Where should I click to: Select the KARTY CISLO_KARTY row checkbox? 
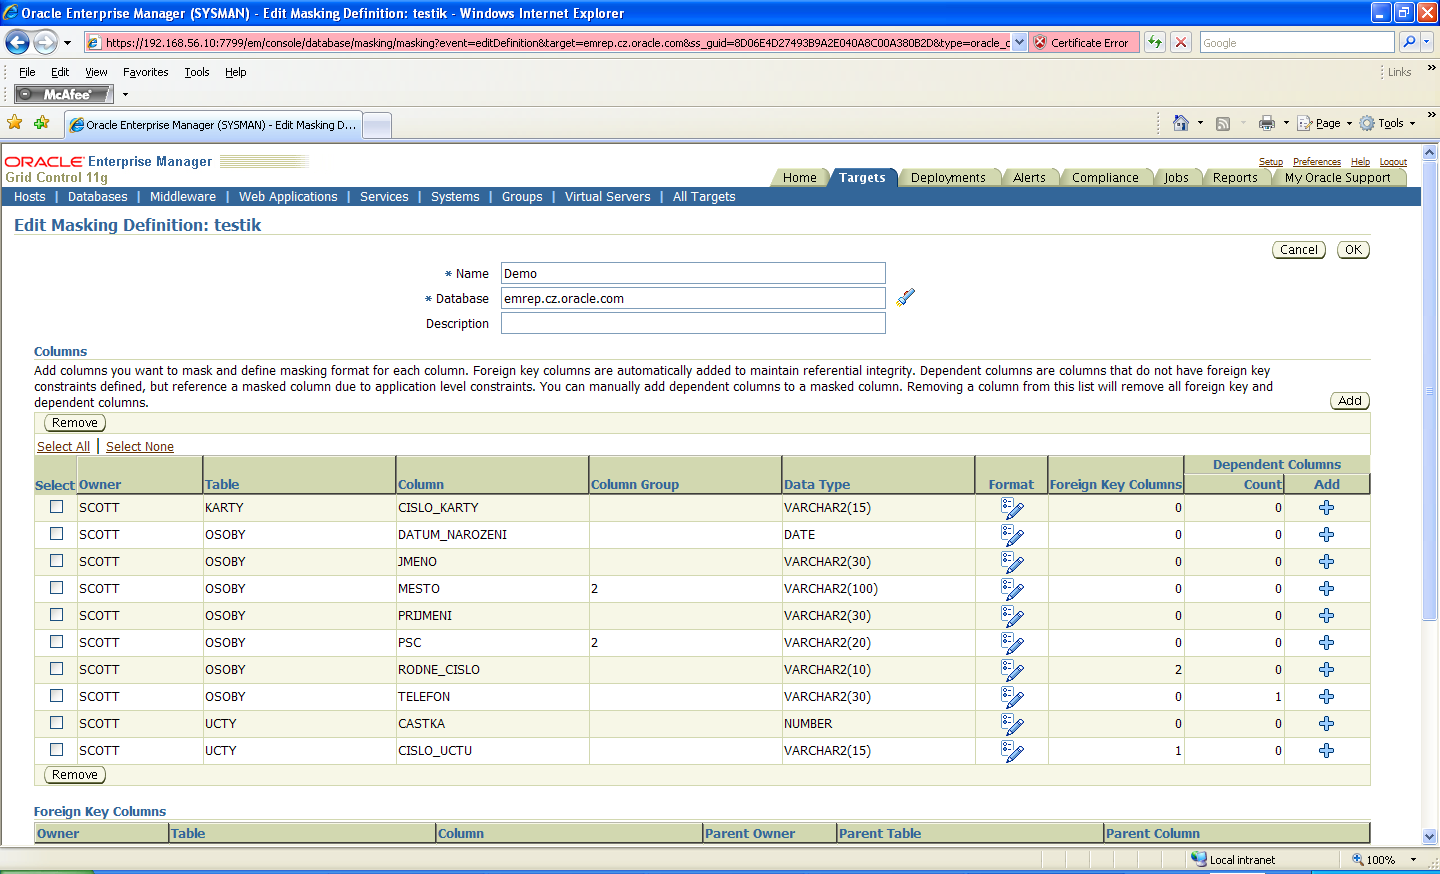point(57,507)
